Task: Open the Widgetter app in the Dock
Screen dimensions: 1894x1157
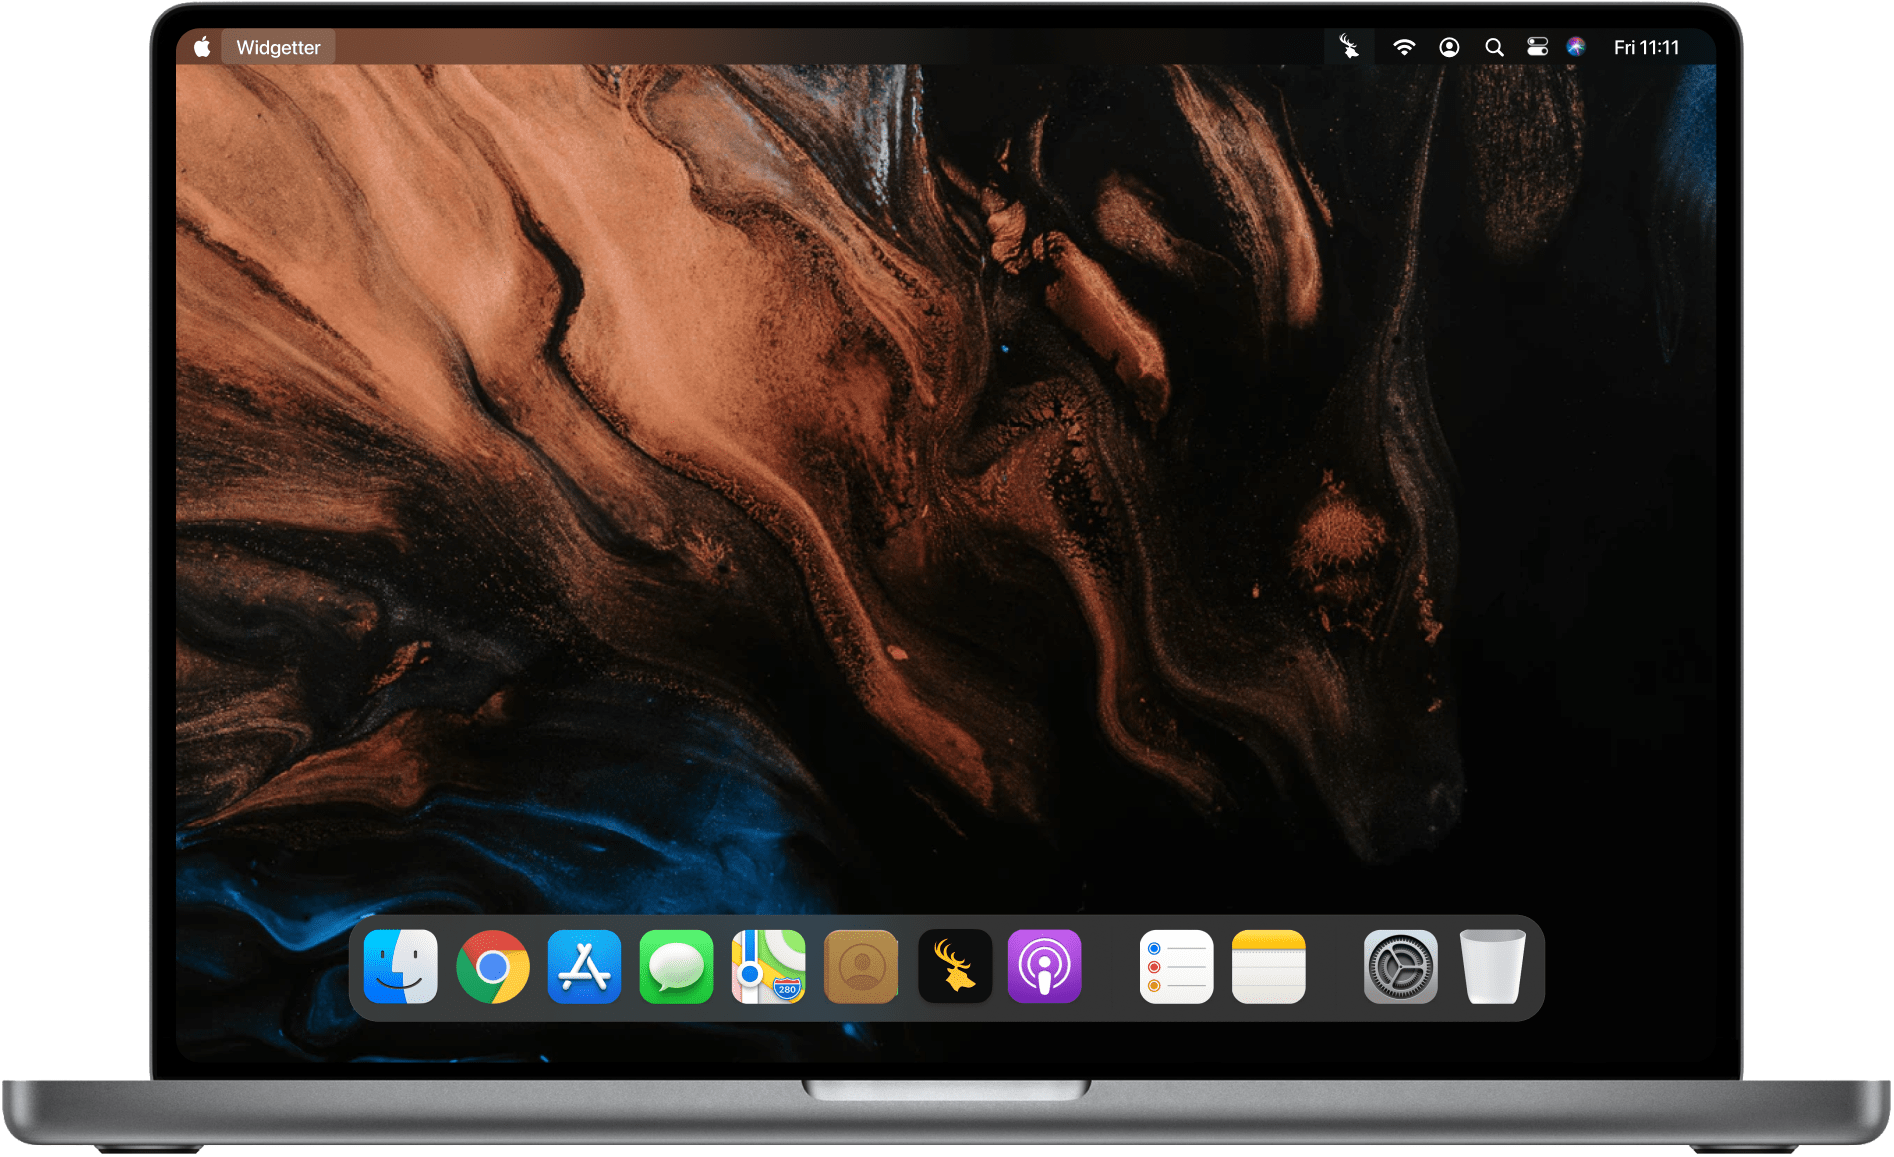Action: point(955,967)
